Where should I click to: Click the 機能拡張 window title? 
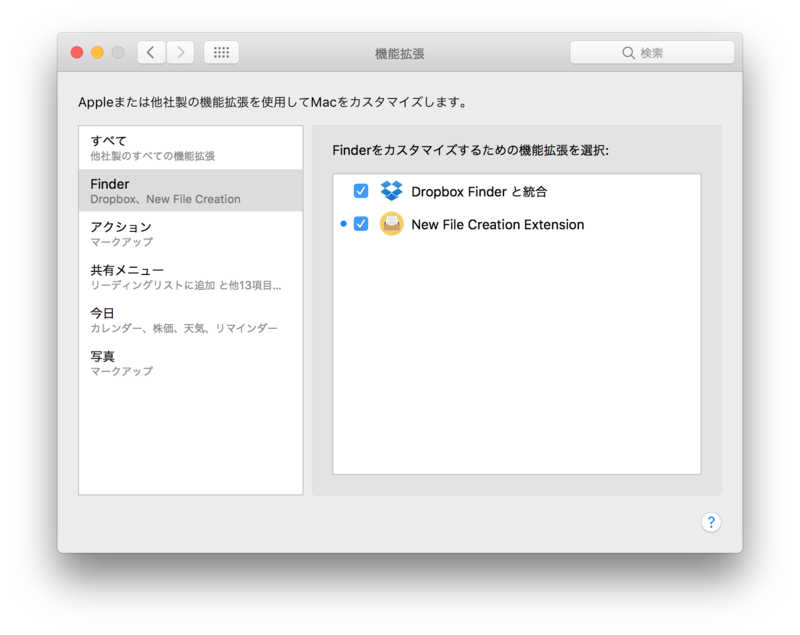pyautogui.click(x=399, y=54)
